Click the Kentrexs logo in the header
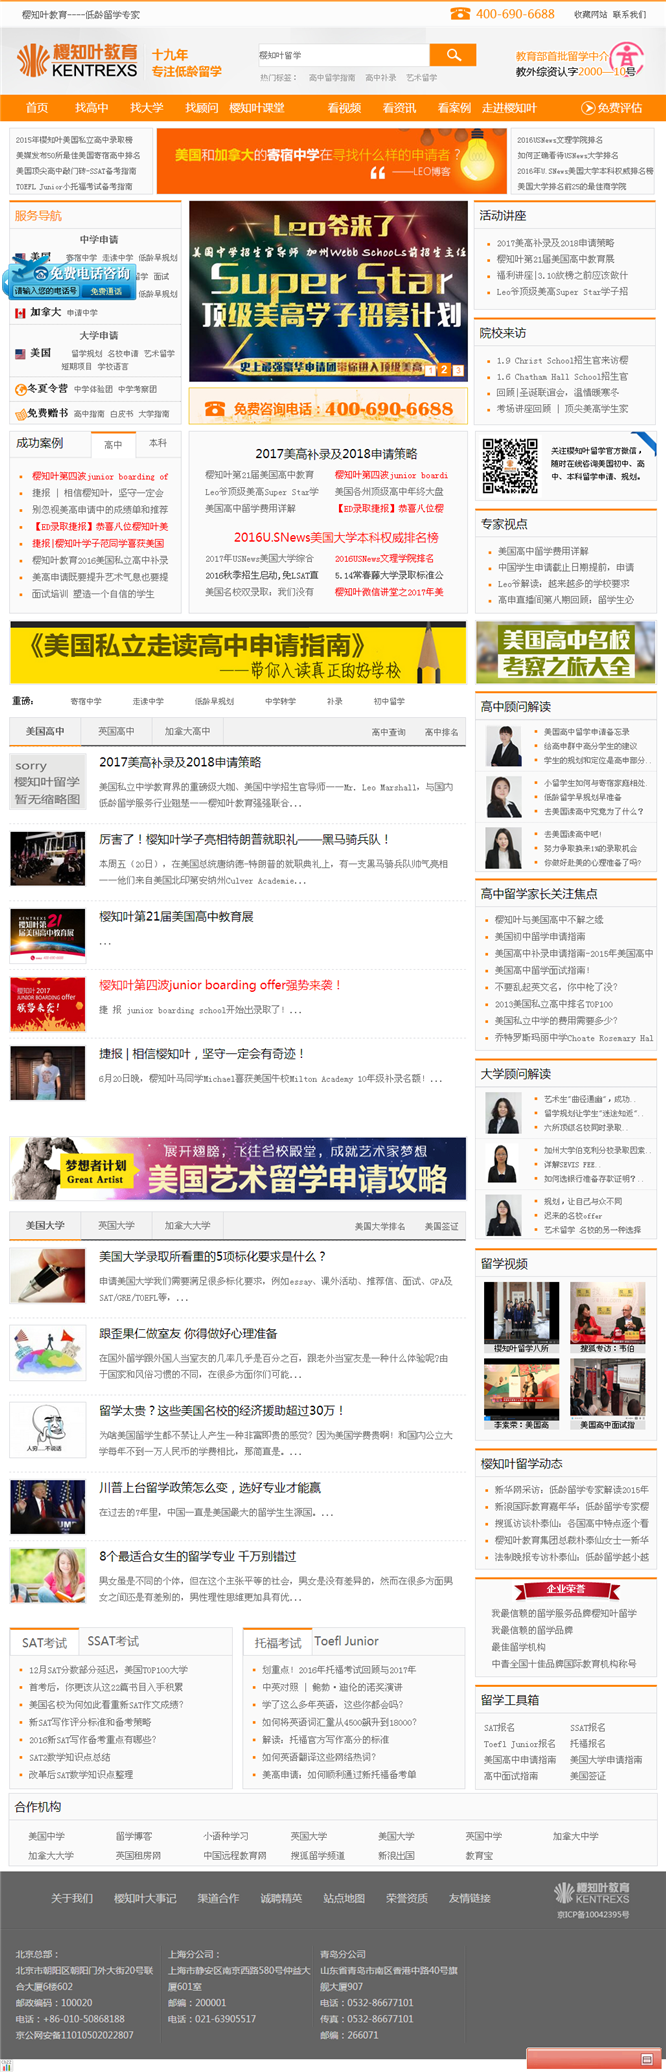The height and width of the screenshot is (2072, 666). [76, 60]
